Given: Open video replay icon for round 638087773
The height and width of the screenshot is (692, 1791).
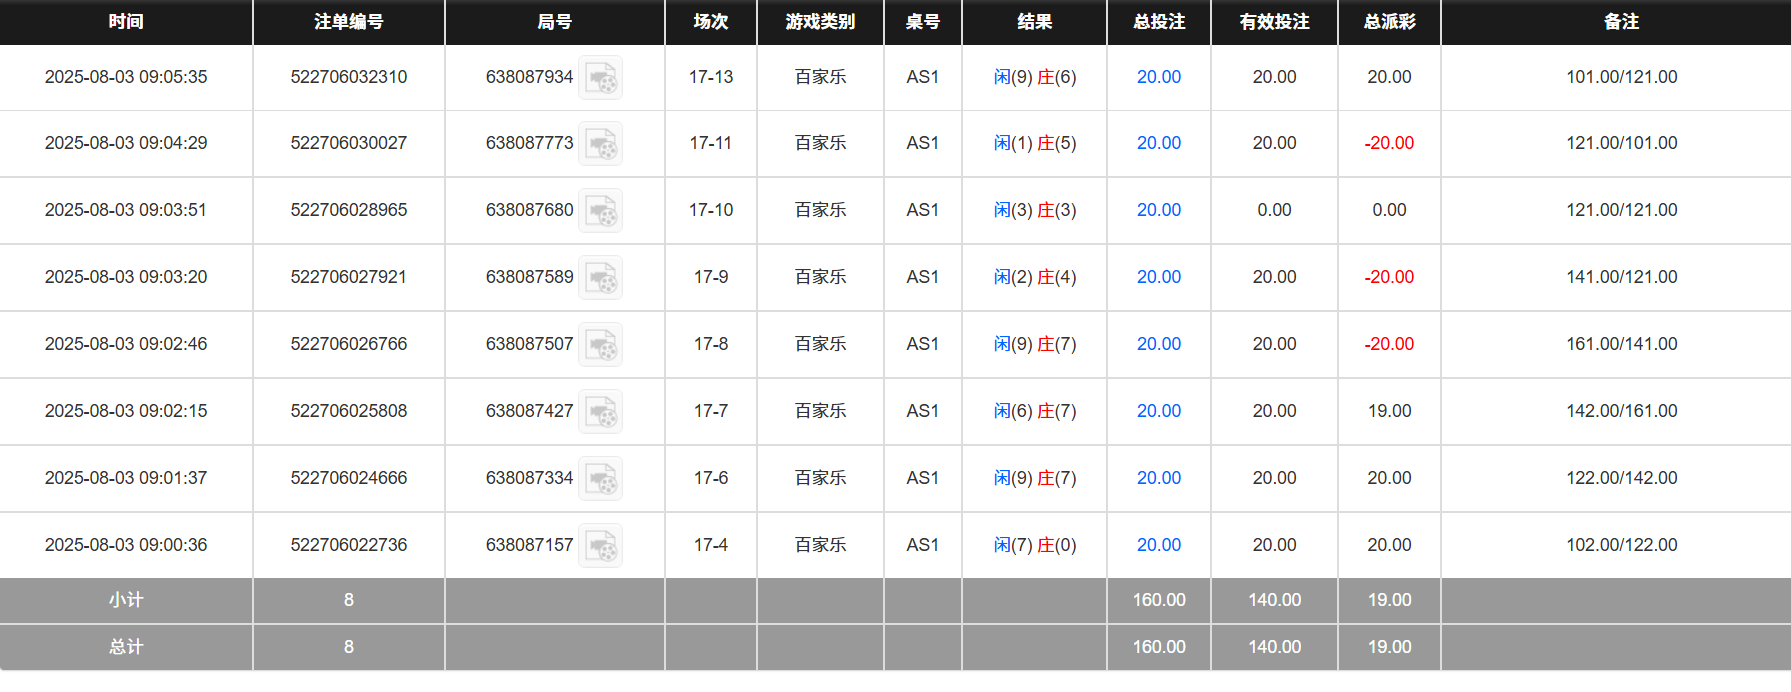Looking at the screenshot, I should click(x=601, y=145).
